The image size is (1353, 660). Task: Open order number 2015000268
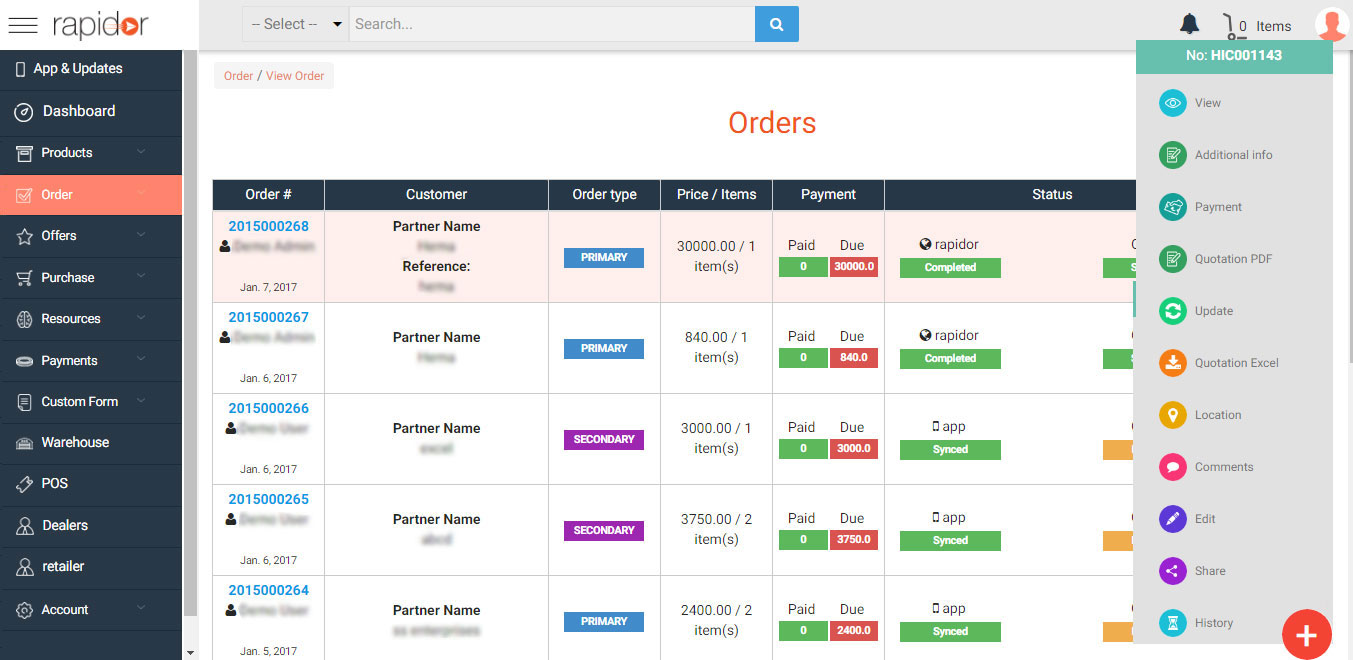click(x=268, y=226)
